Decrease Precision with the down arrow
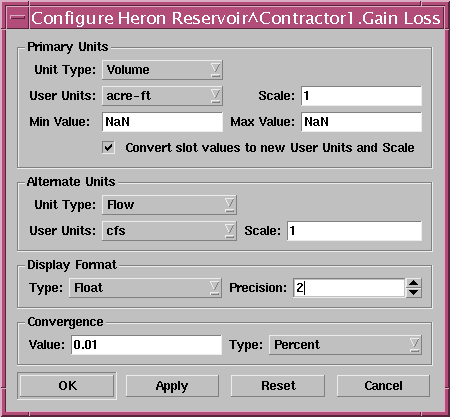 pyautogui.click(x=414, y=293)
